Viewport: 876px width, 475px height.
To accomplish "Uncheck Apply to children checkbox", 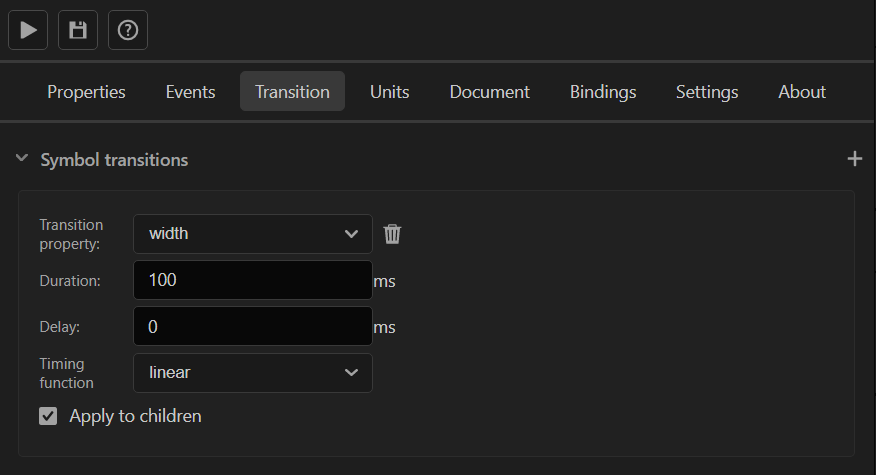I will 48,416.
